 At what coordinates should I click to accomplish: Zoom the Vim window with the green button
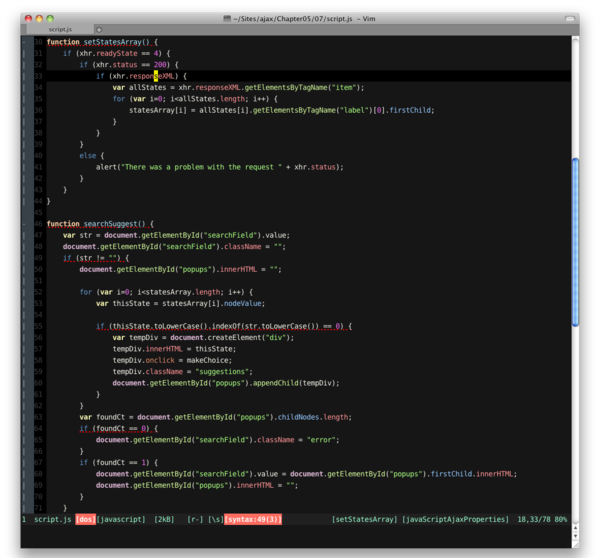coord(50,18)
